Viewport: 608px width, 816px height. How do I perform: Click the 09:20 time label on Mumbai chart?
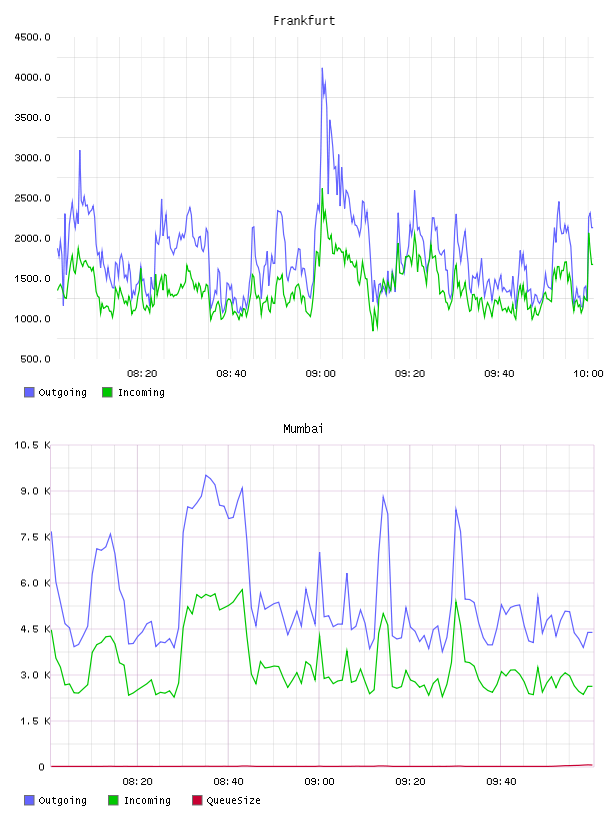pyautogui.click(x=410, y=781)
